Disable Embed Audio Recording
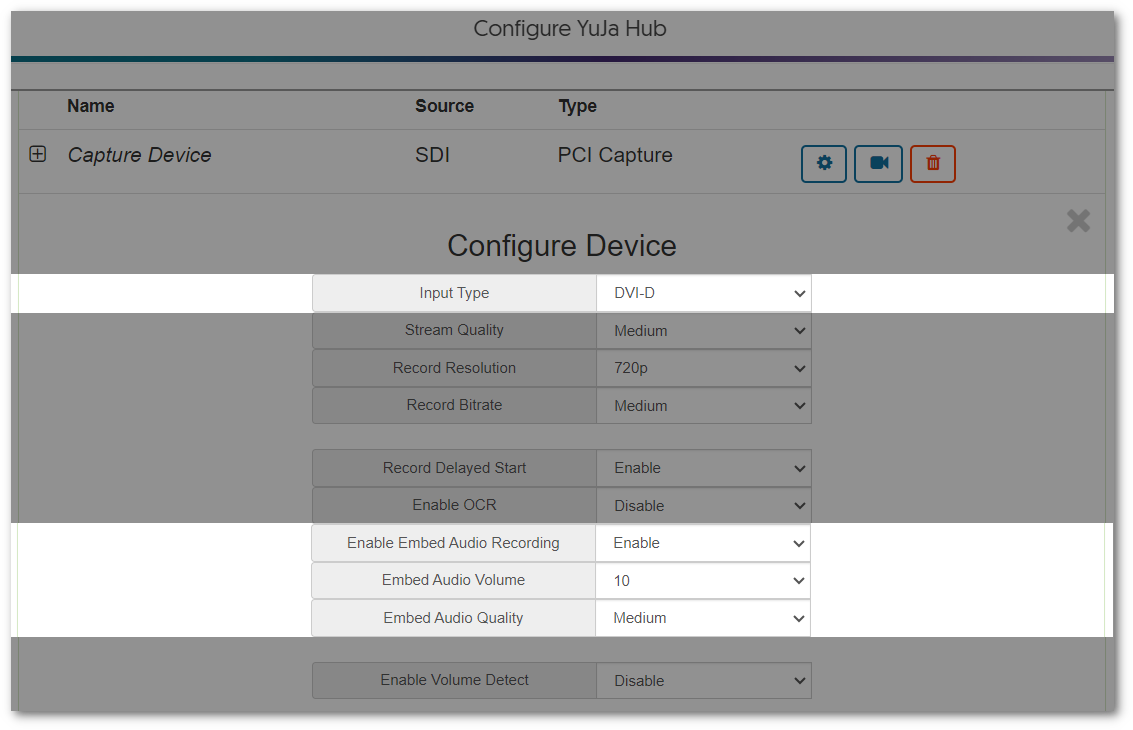The image size is (1133, 730). click(x=703, y=542)
